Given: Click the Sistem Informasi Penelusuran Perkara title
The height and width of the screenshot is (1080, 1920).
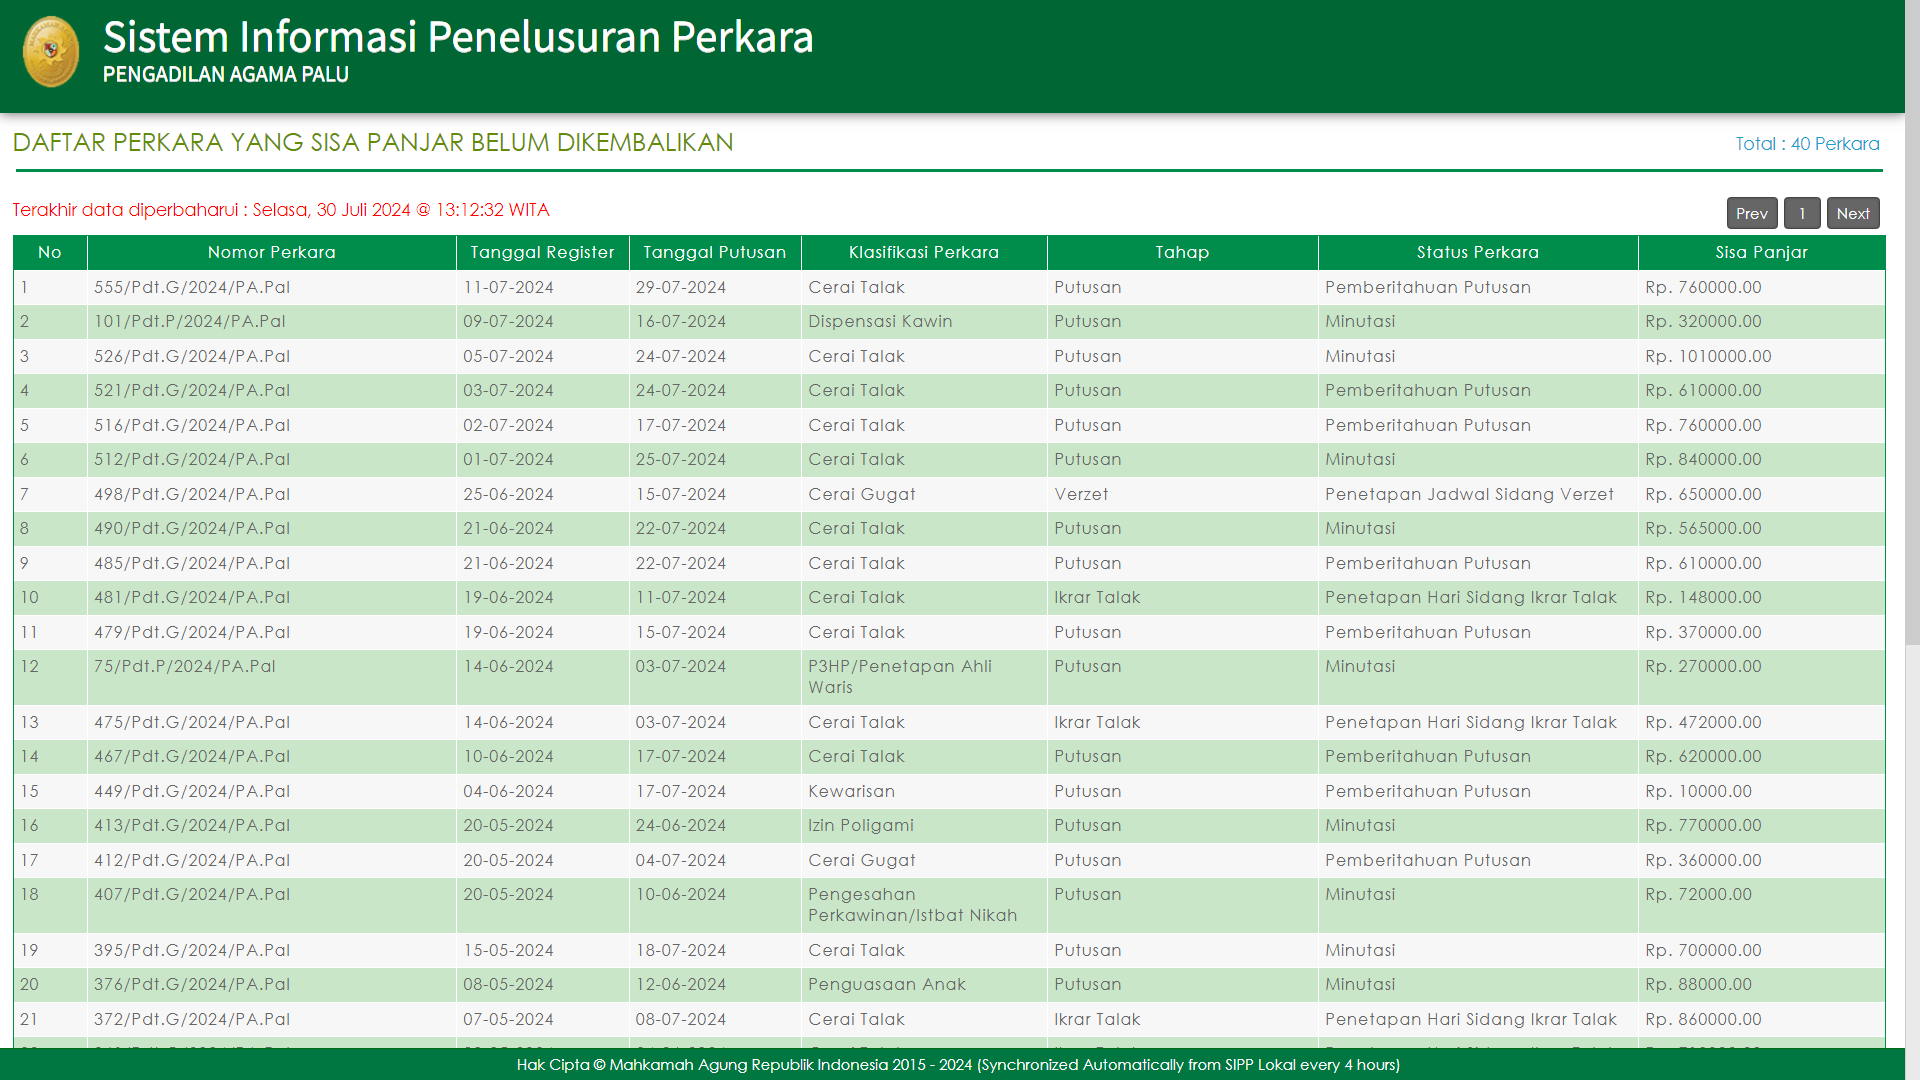Looking at the screenshot, I should tap(458, 37).
